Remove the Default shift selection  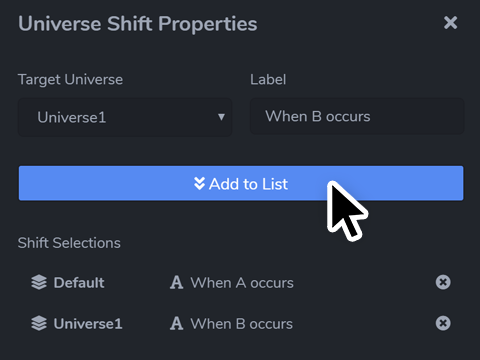click(443, 282)
